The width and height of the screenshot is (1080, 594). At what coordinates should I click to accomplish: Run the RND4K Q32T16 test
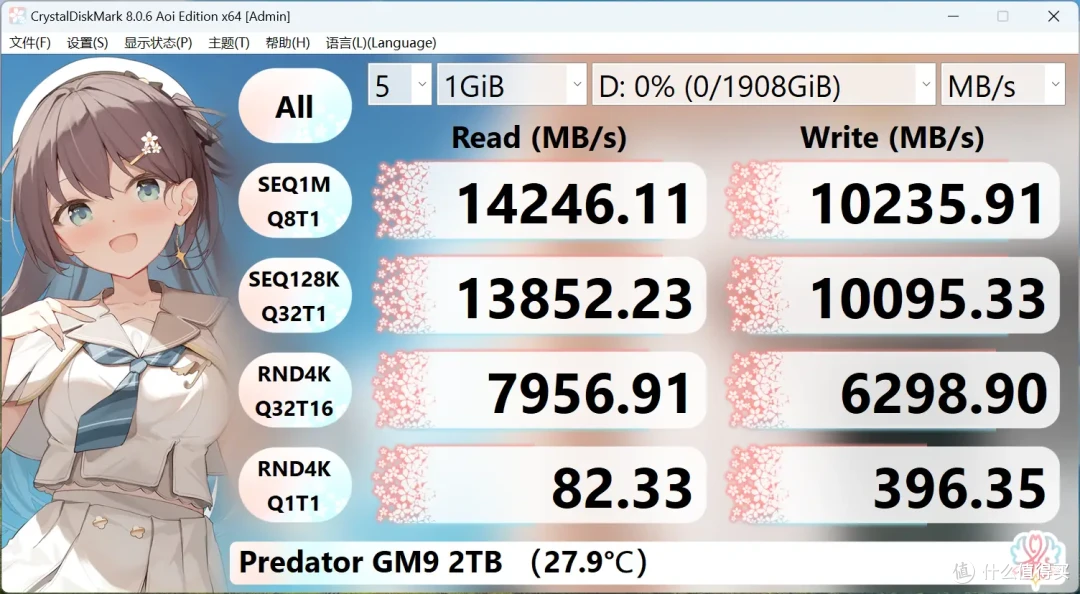pos(295,391)
